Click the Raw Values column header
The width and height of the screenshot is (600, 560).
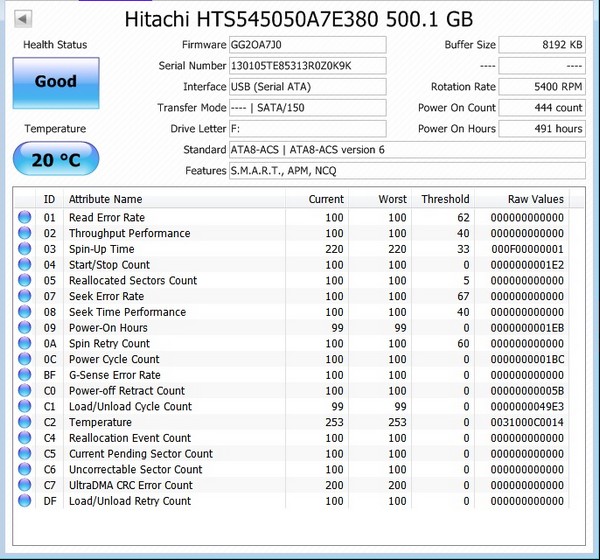(x=535, y=199)
